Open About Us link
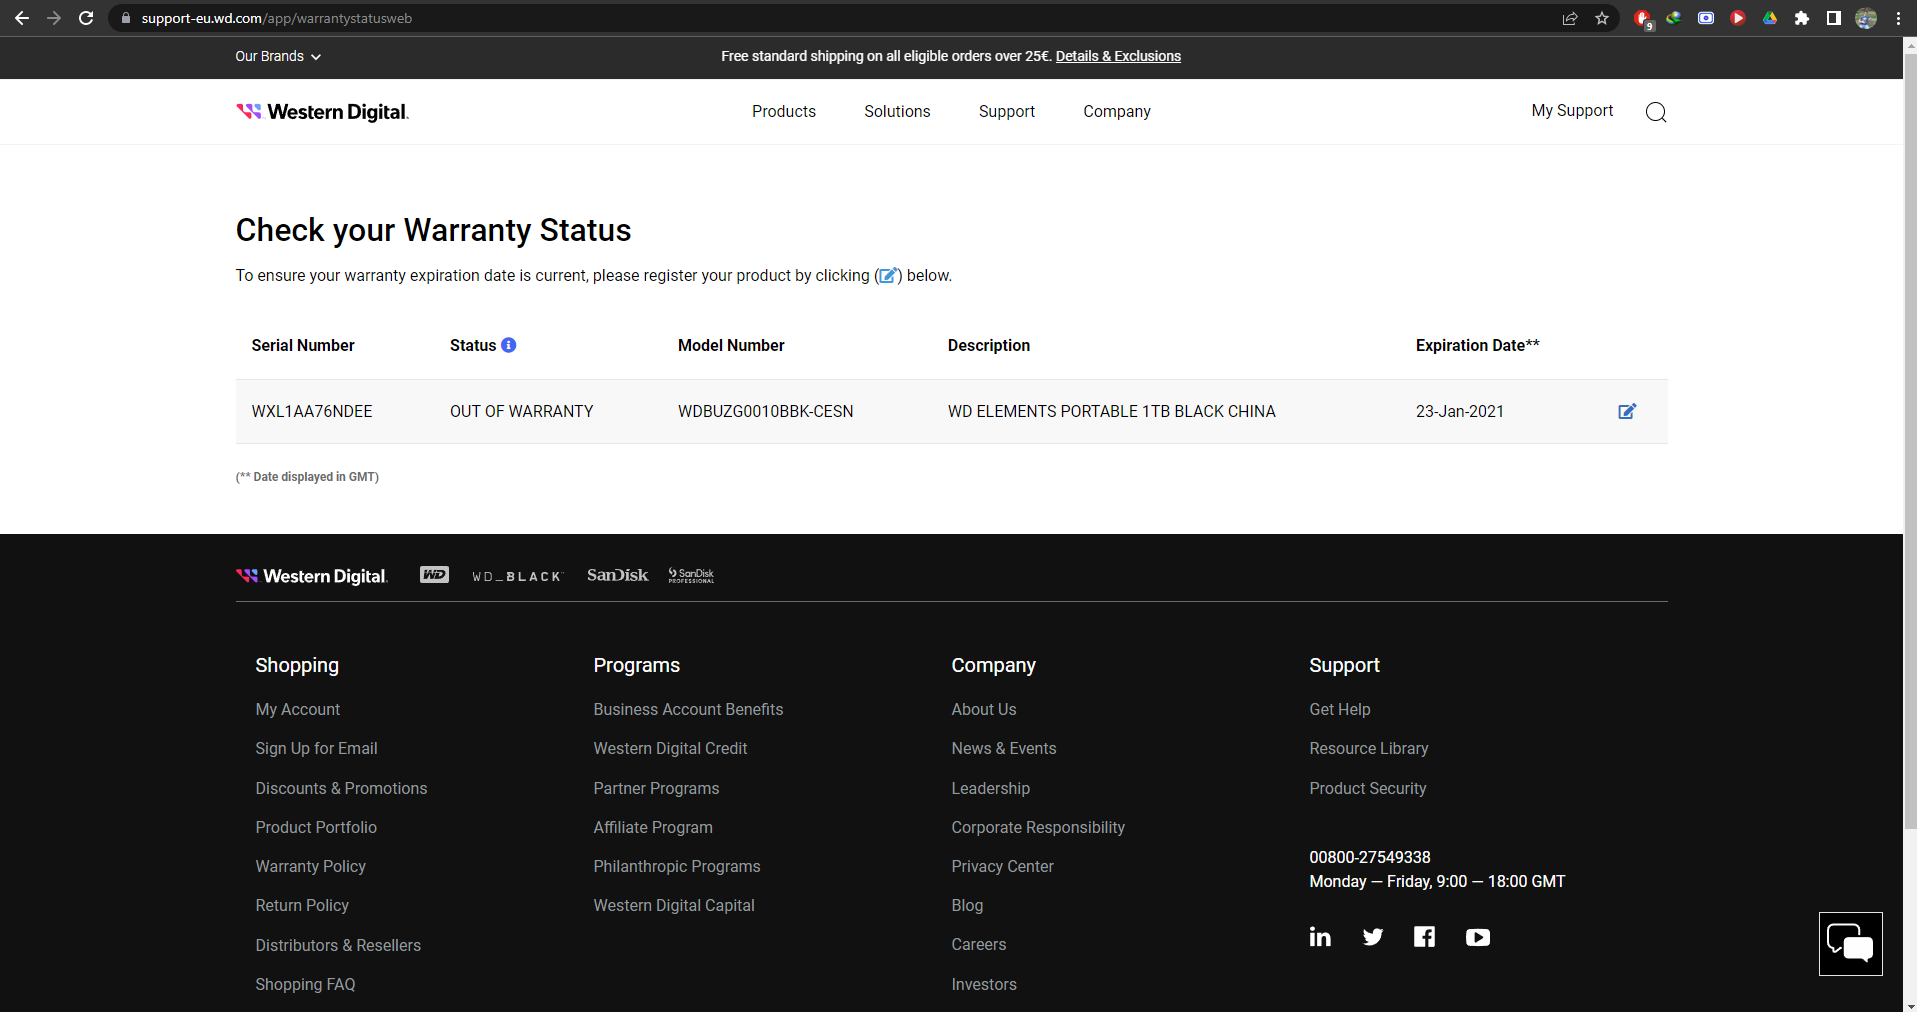The height and width of the screenshot is (1012, 1917). click(984, 709)
